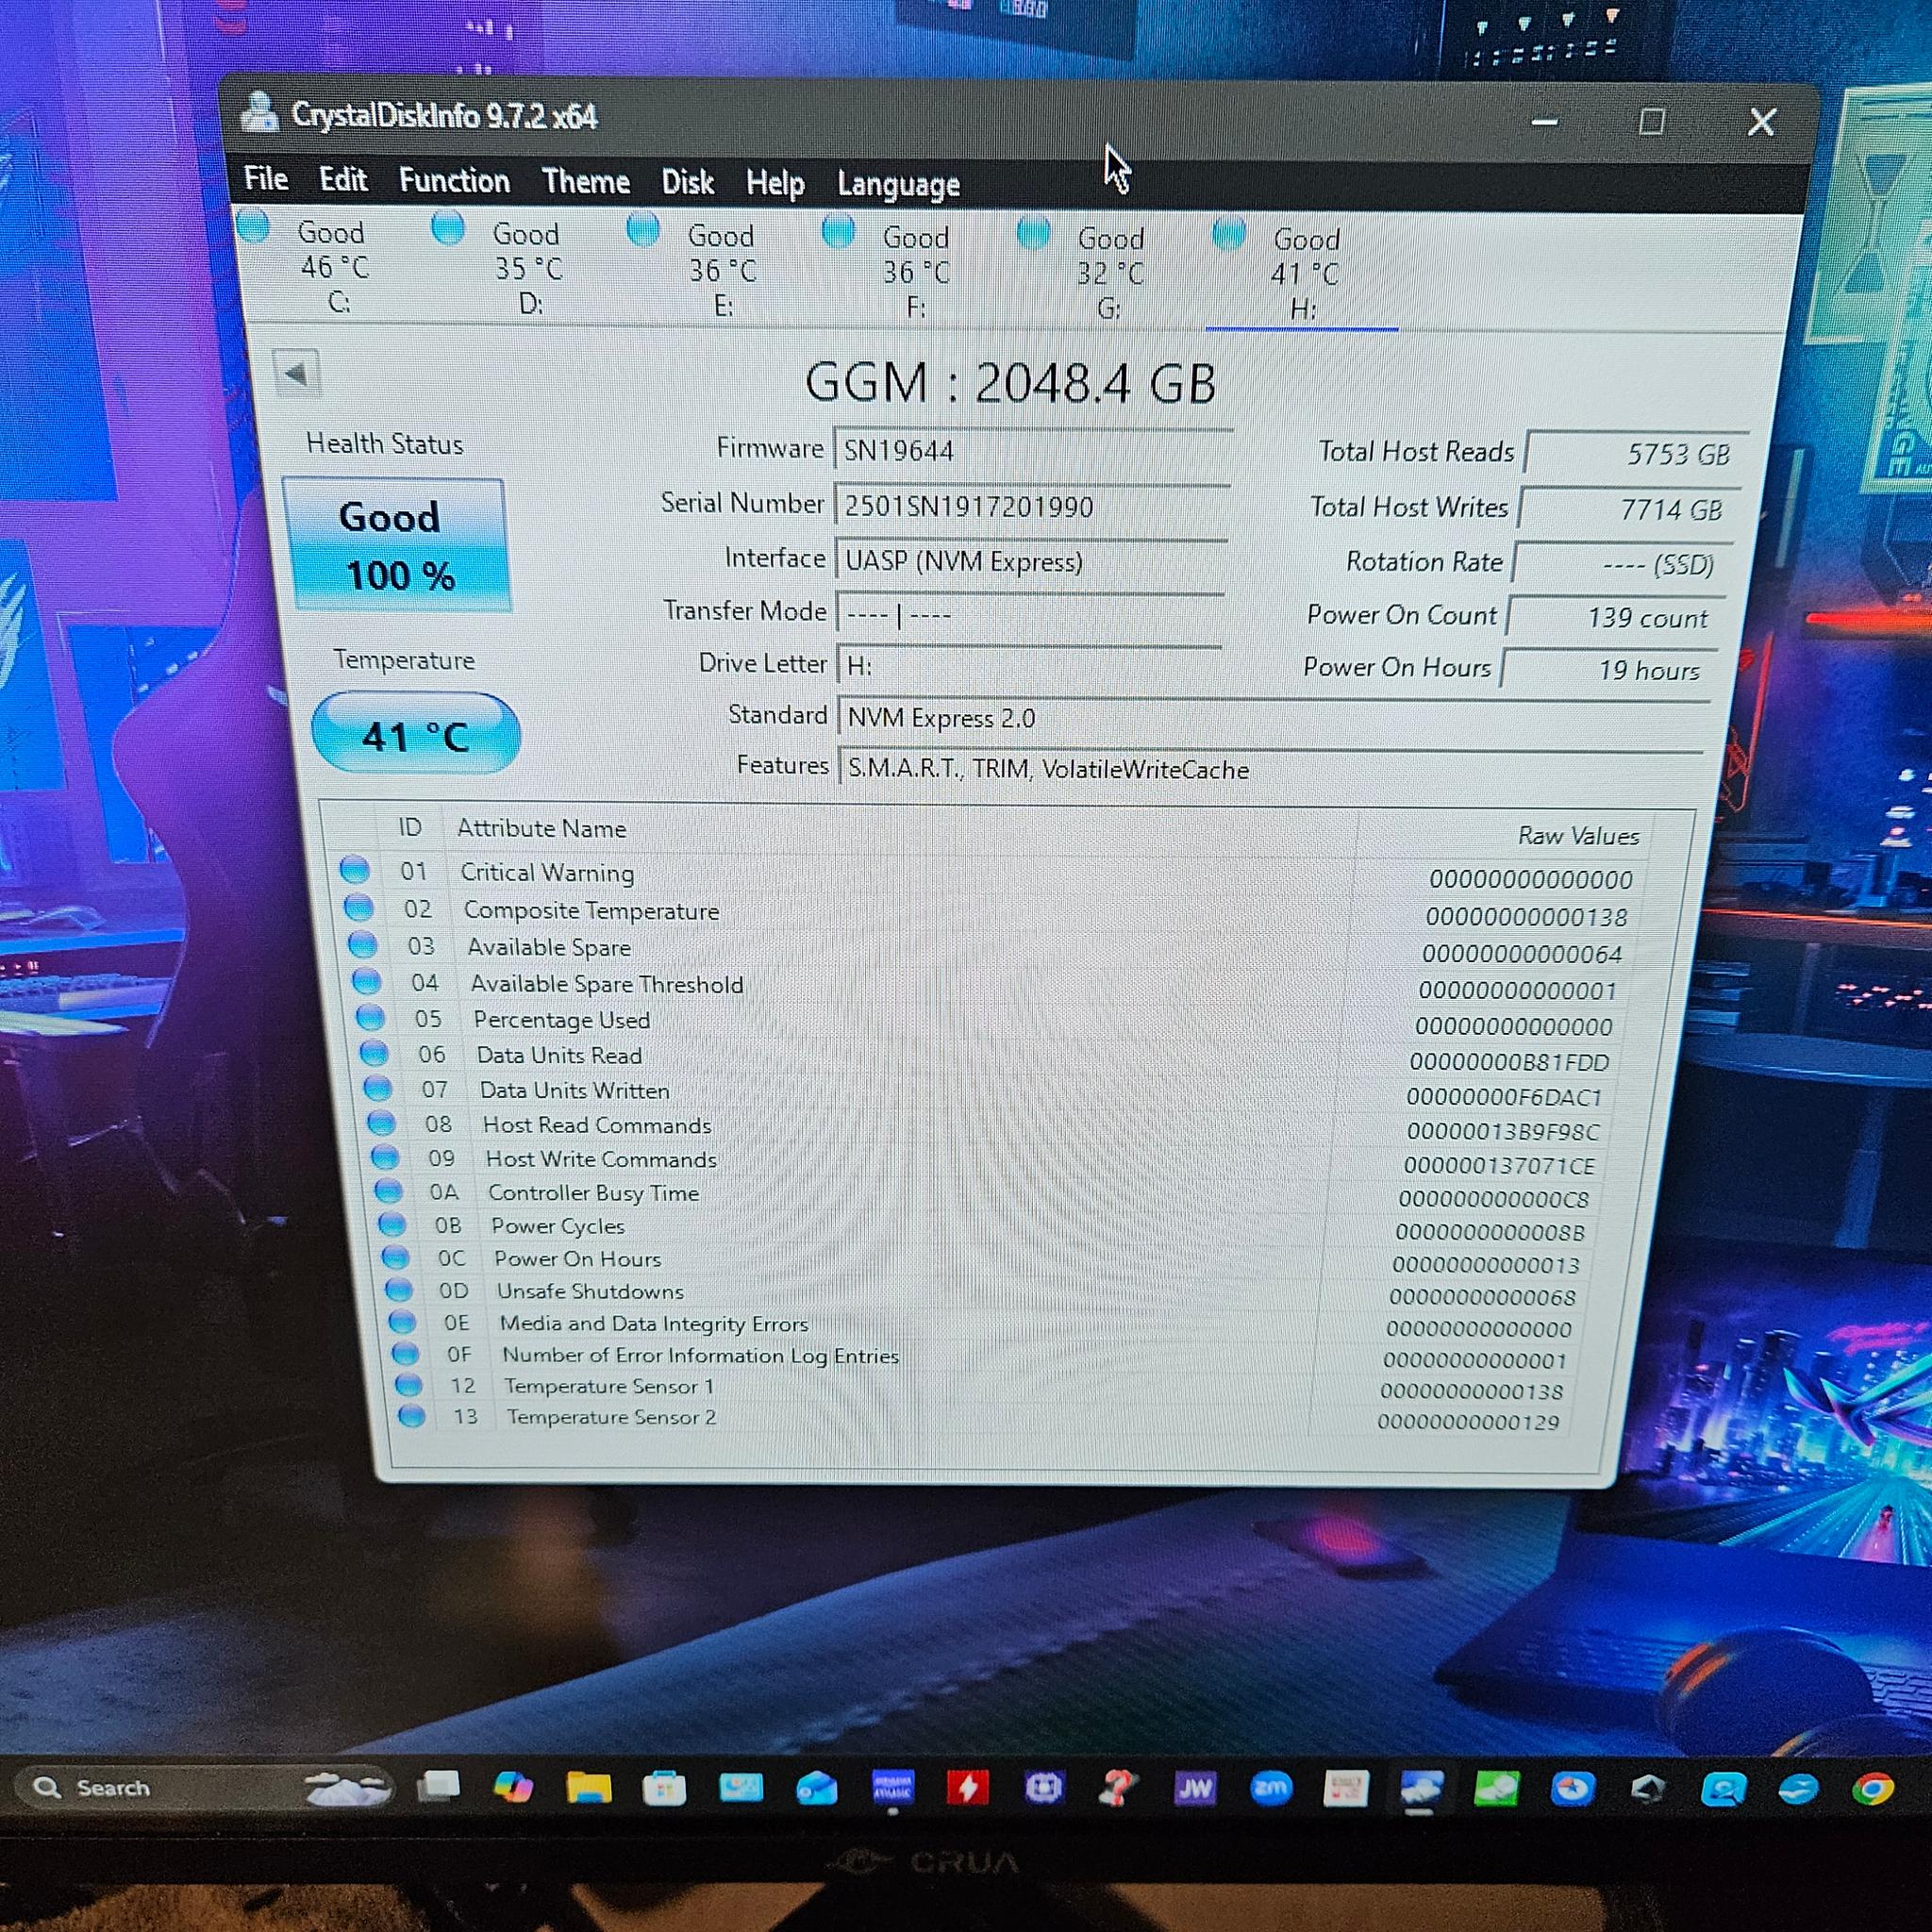Click status dot for Available Spare row 03

(x=362, y=944)
